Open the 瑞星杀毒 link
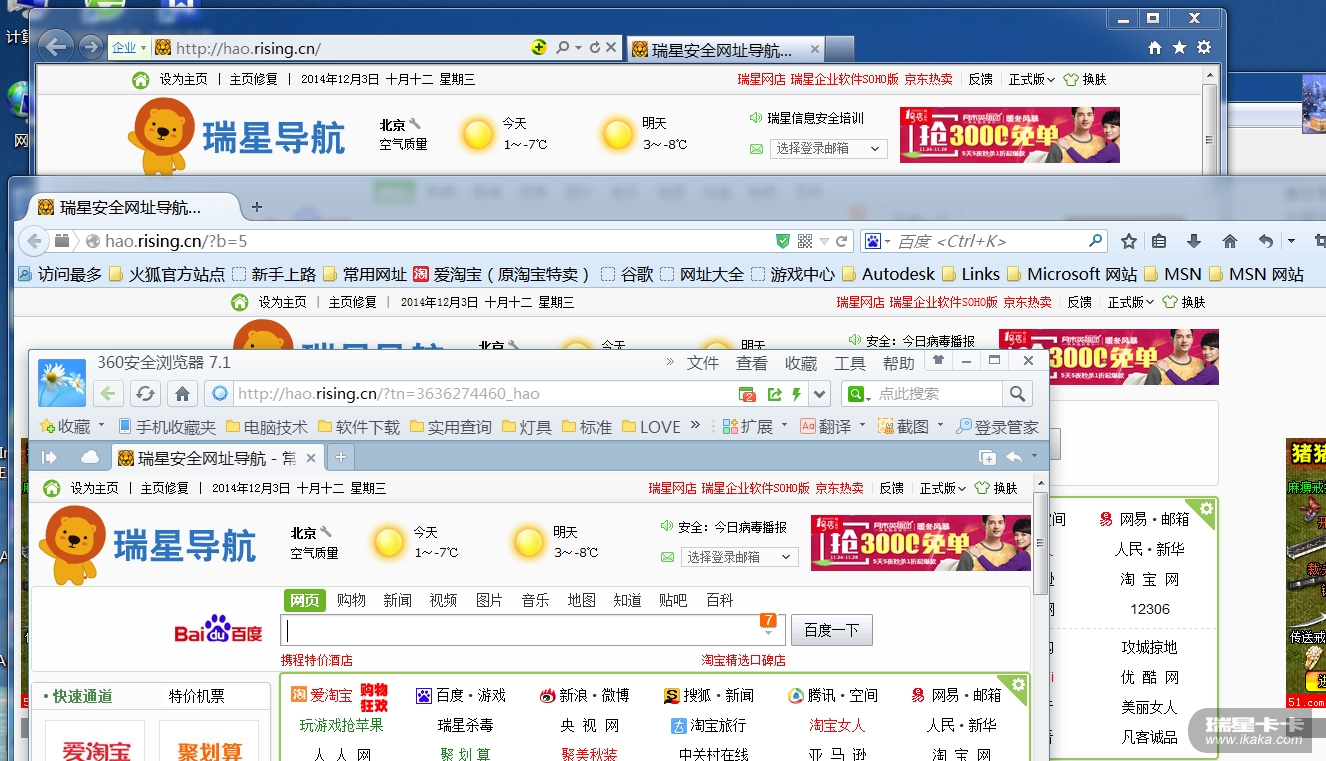 pos(466,725)
